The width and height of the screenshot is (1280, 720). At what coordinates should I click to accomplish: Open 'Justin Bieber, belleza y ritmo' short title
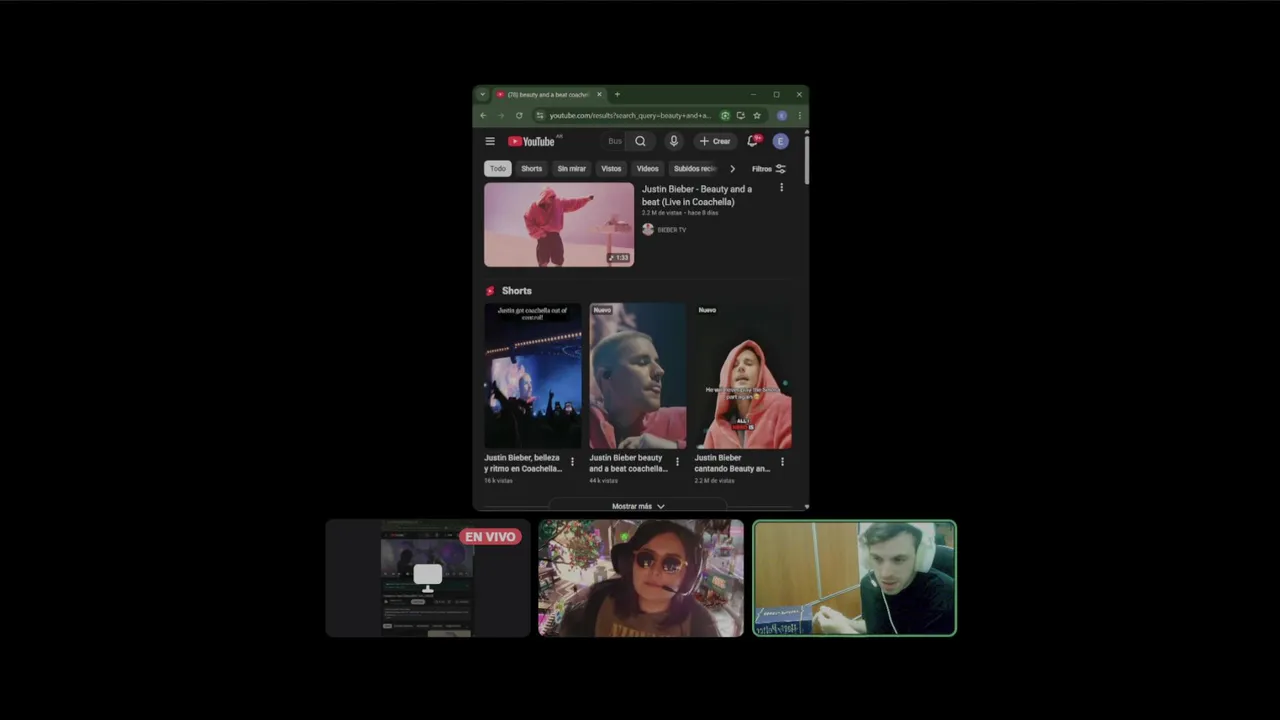click(523, 463)
